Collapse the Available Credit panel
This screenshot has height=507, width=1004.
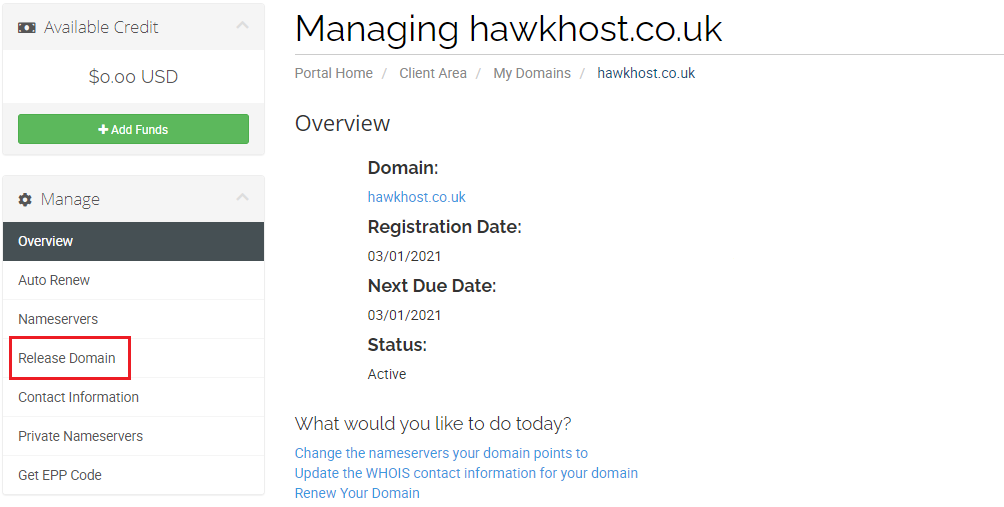[x=242, y=26]
